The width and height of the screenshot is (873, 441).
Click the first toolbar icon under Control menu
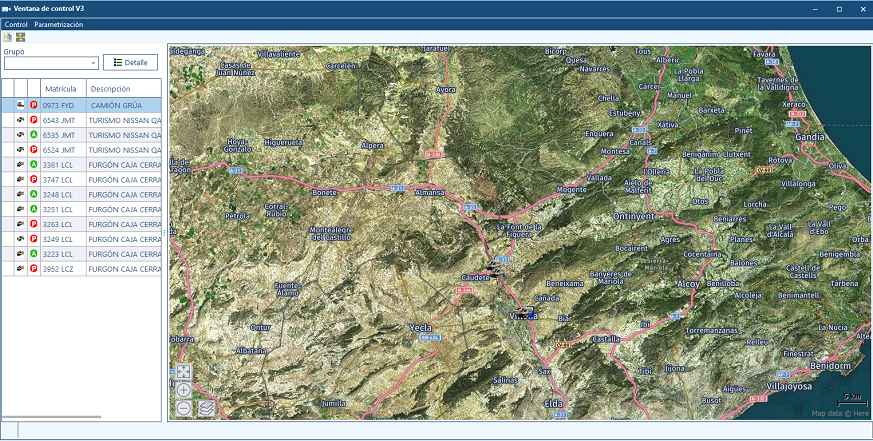[8, 37]
